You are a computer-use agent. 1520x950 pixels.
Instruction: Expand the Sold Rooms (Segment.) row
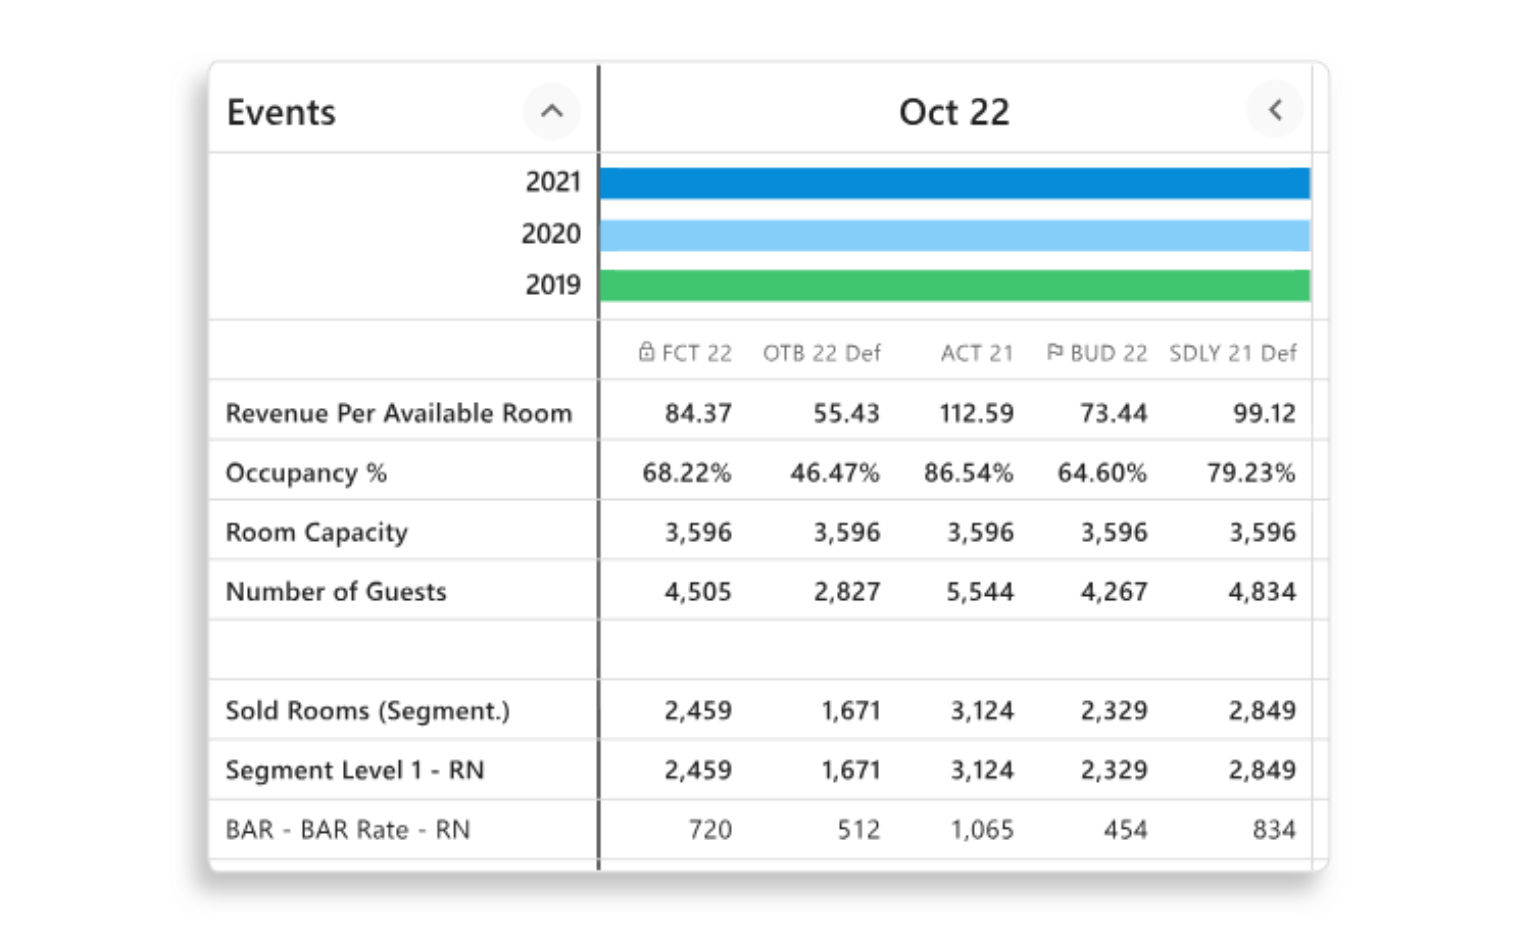coord(367,710)
